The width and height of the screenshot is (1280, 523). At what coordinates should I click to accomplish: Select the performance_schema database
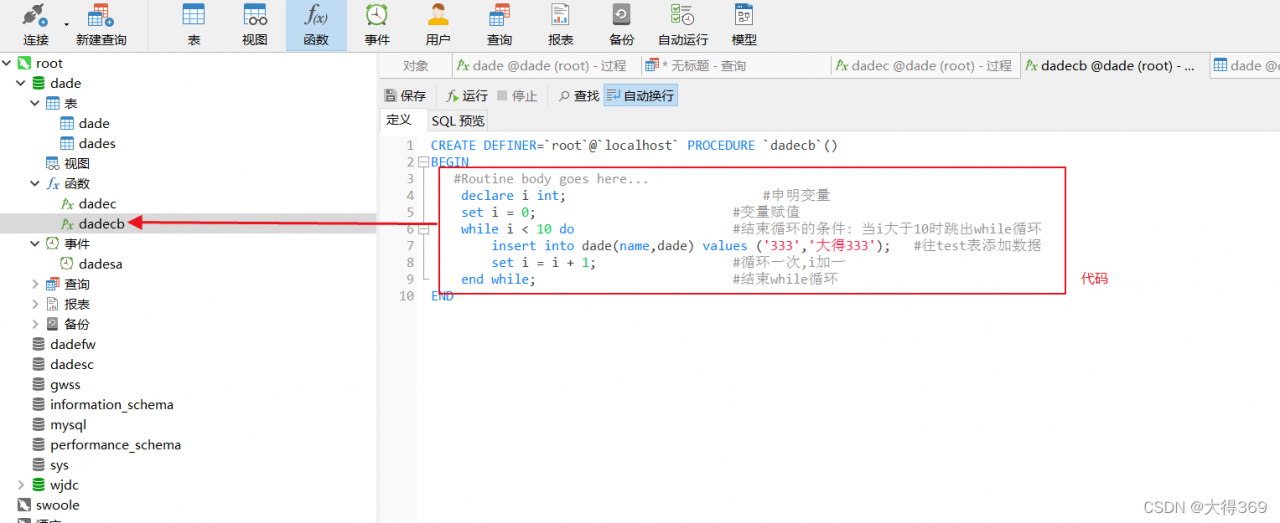116,445
